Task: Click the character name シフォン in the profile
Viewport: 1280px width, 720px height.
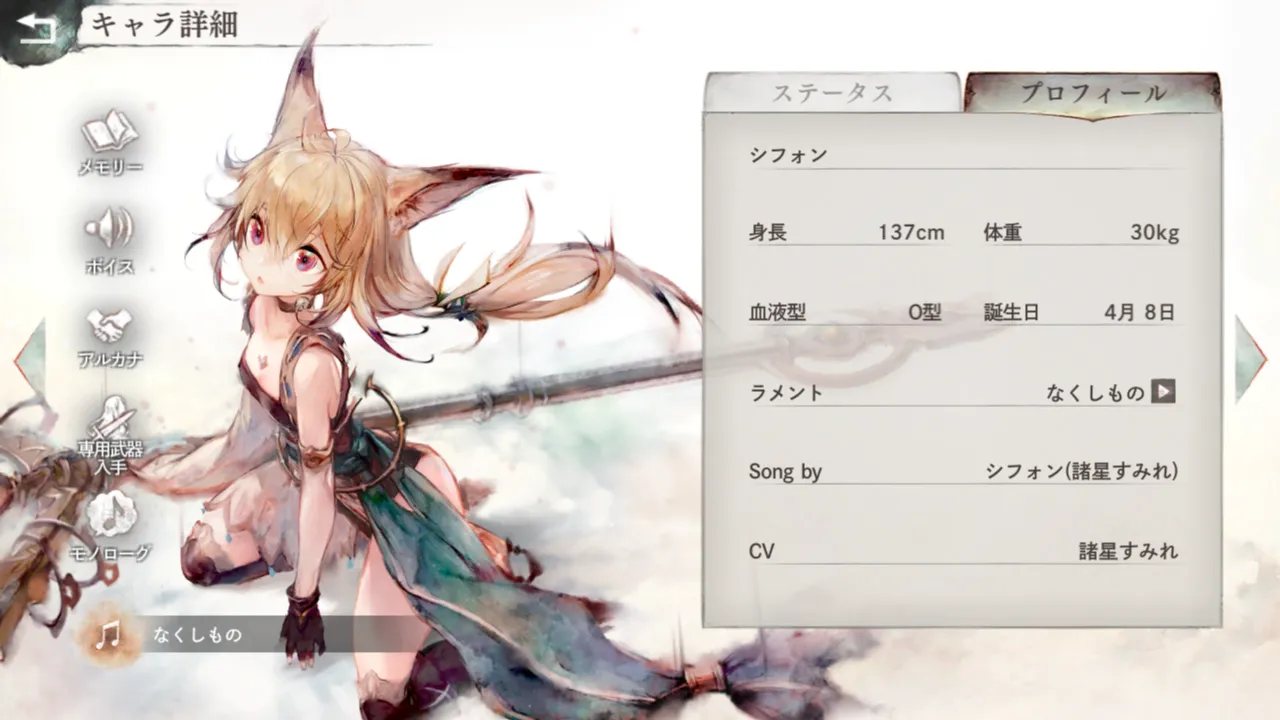Action: pos(789,155)
